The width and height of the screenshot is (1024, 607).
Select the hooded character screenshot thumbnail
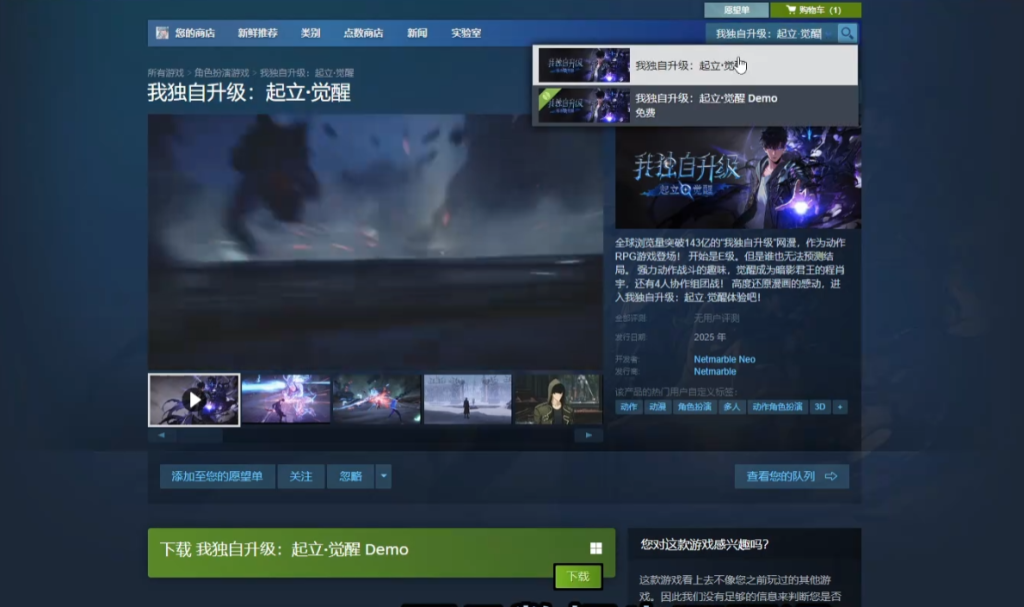tap(558, 399)
